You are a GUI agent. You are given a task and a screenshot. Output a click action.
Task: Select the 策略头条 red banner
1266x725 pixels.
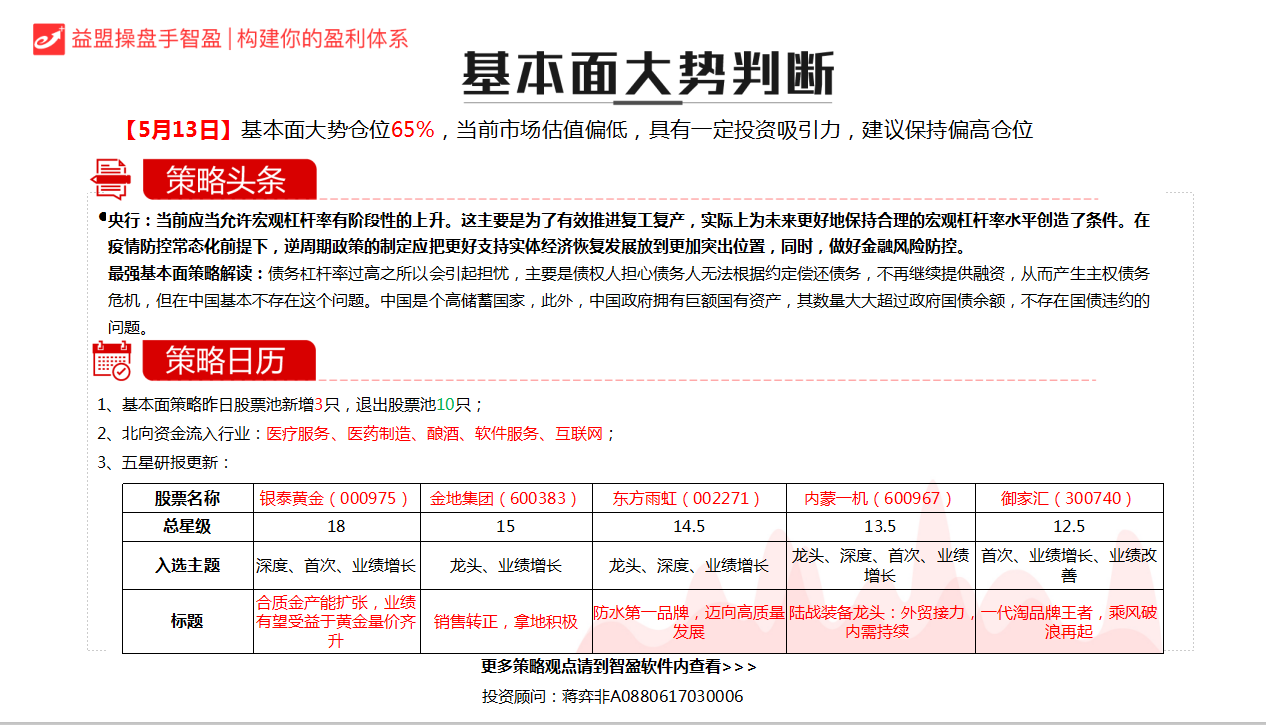tap(228, 180)
